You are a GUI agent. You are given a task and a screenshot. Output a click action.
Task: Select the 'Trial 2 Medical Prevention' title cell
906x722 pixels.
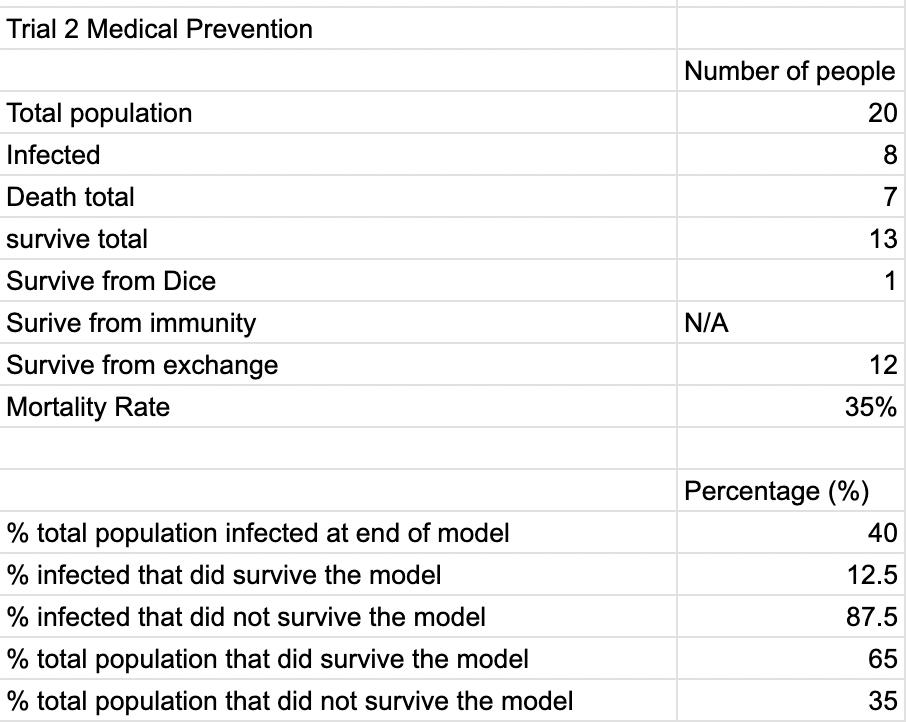click(160, 29)
